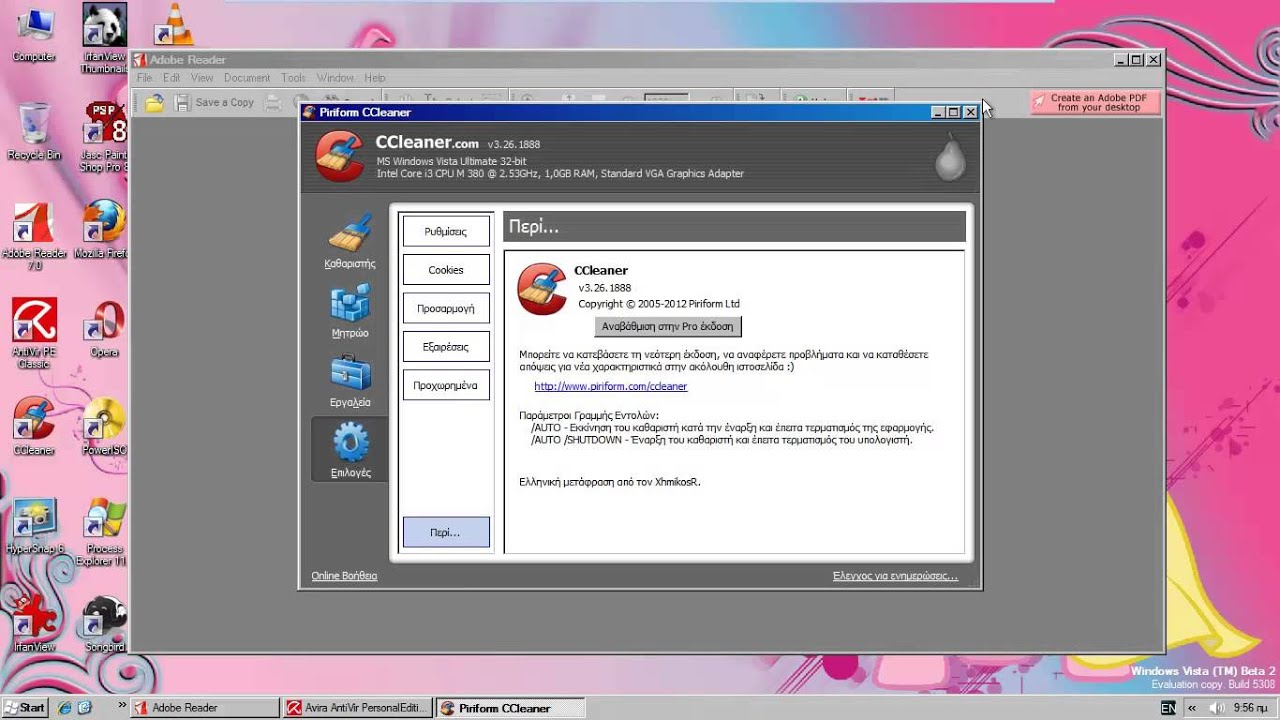The width and height of the screenshot is (1280, 720).
Task: Click Create an Adobe PDF from desktop
Action: click(1095, 103)
